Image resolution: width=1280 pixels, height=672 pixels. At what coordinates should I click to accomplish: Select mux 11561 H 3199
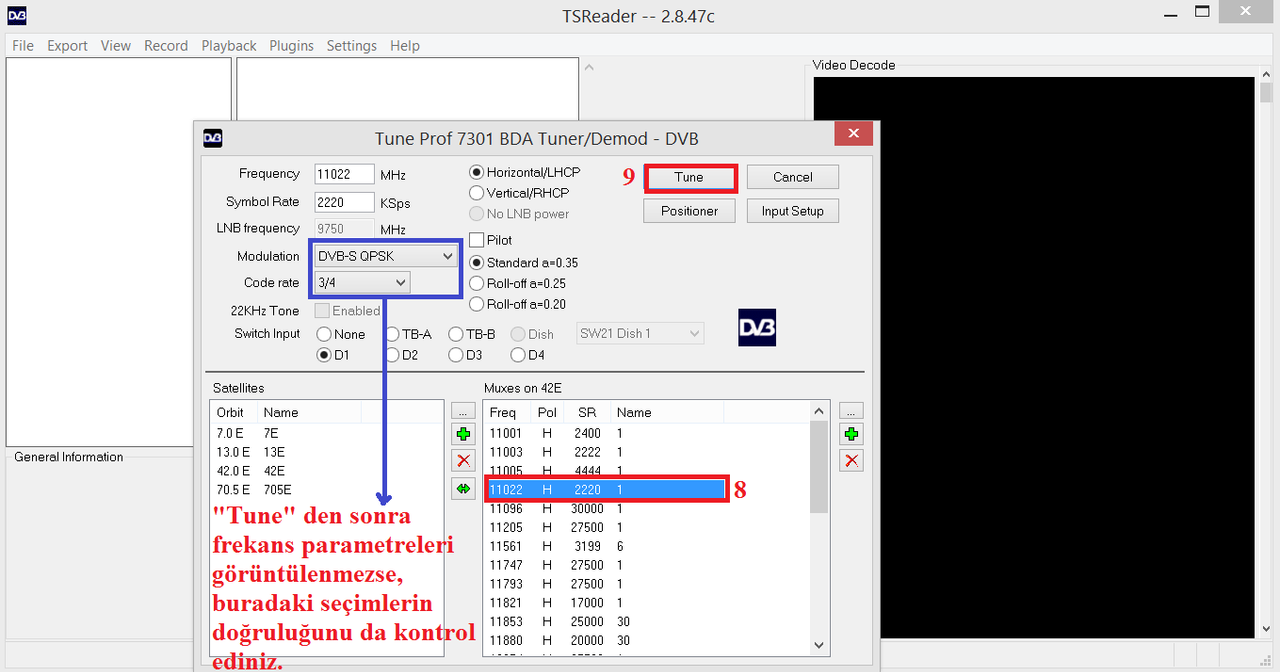pyautogui.click(x=647, y=546)
